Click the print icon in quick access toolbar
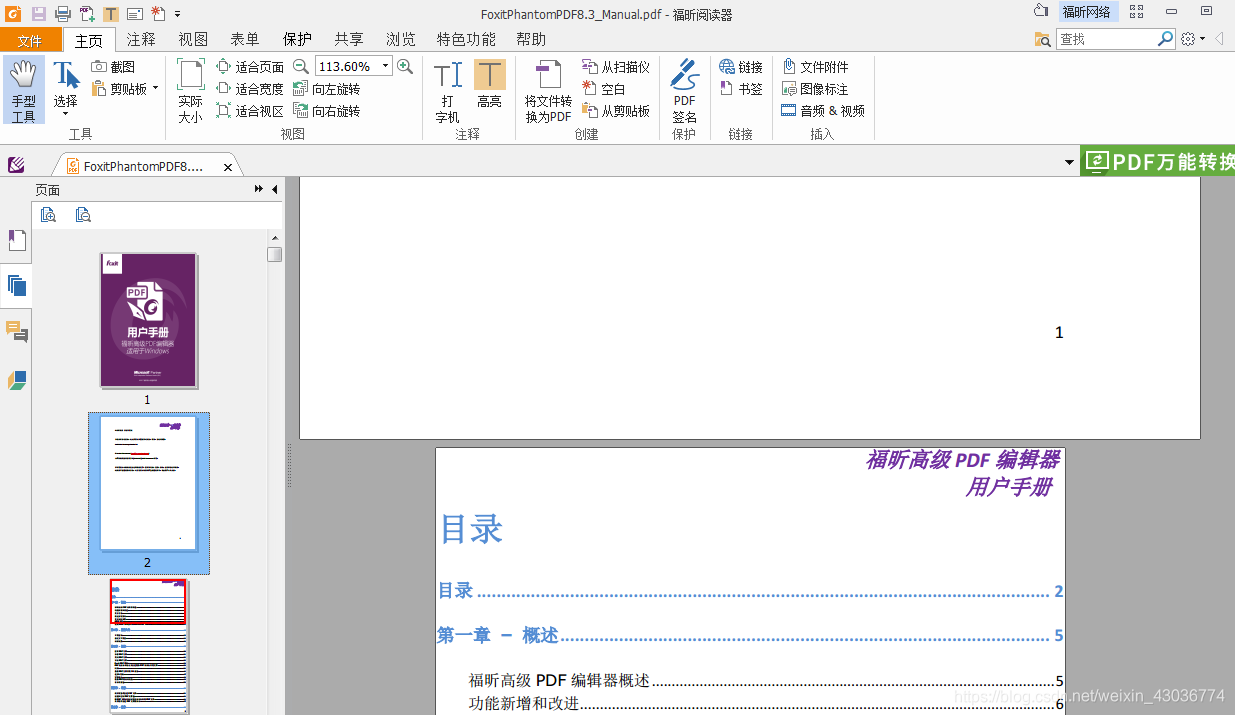The width and height of the screenshot is (1235, 715). 62,13
